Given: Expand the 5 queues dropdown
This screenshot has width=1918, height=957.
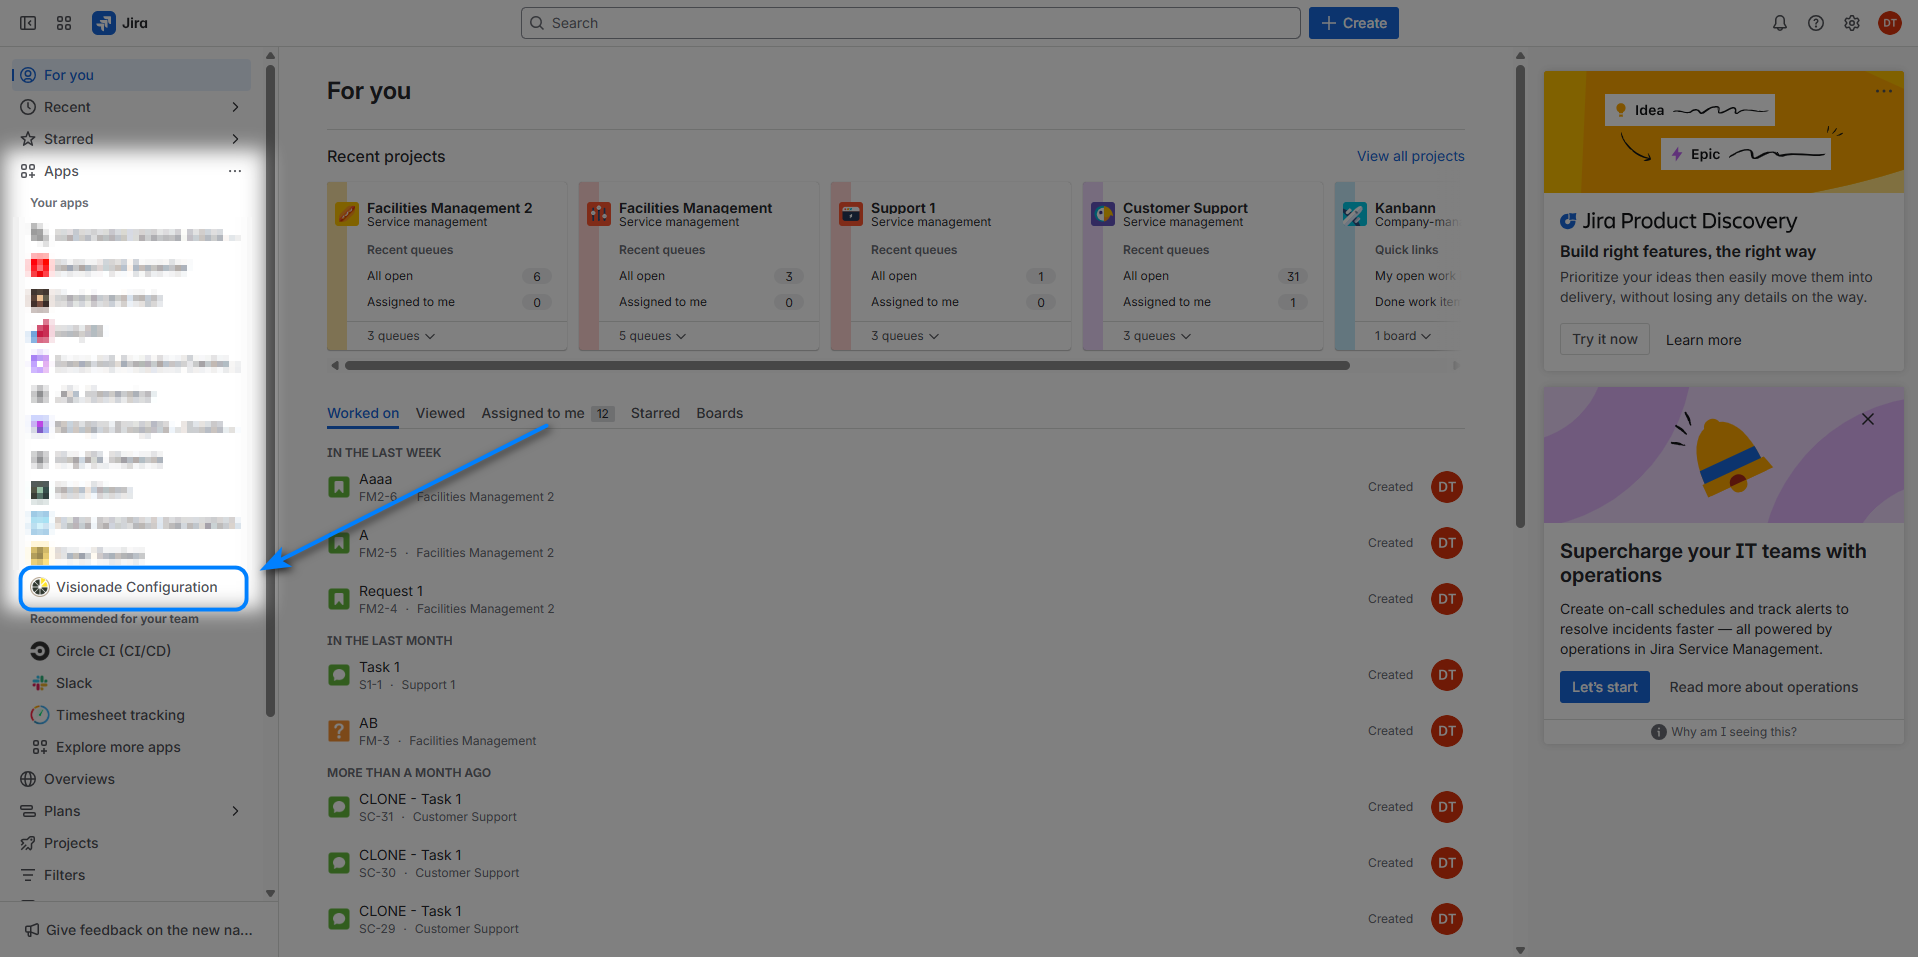Looking at the screenshot, I should (x=653, y=336).
